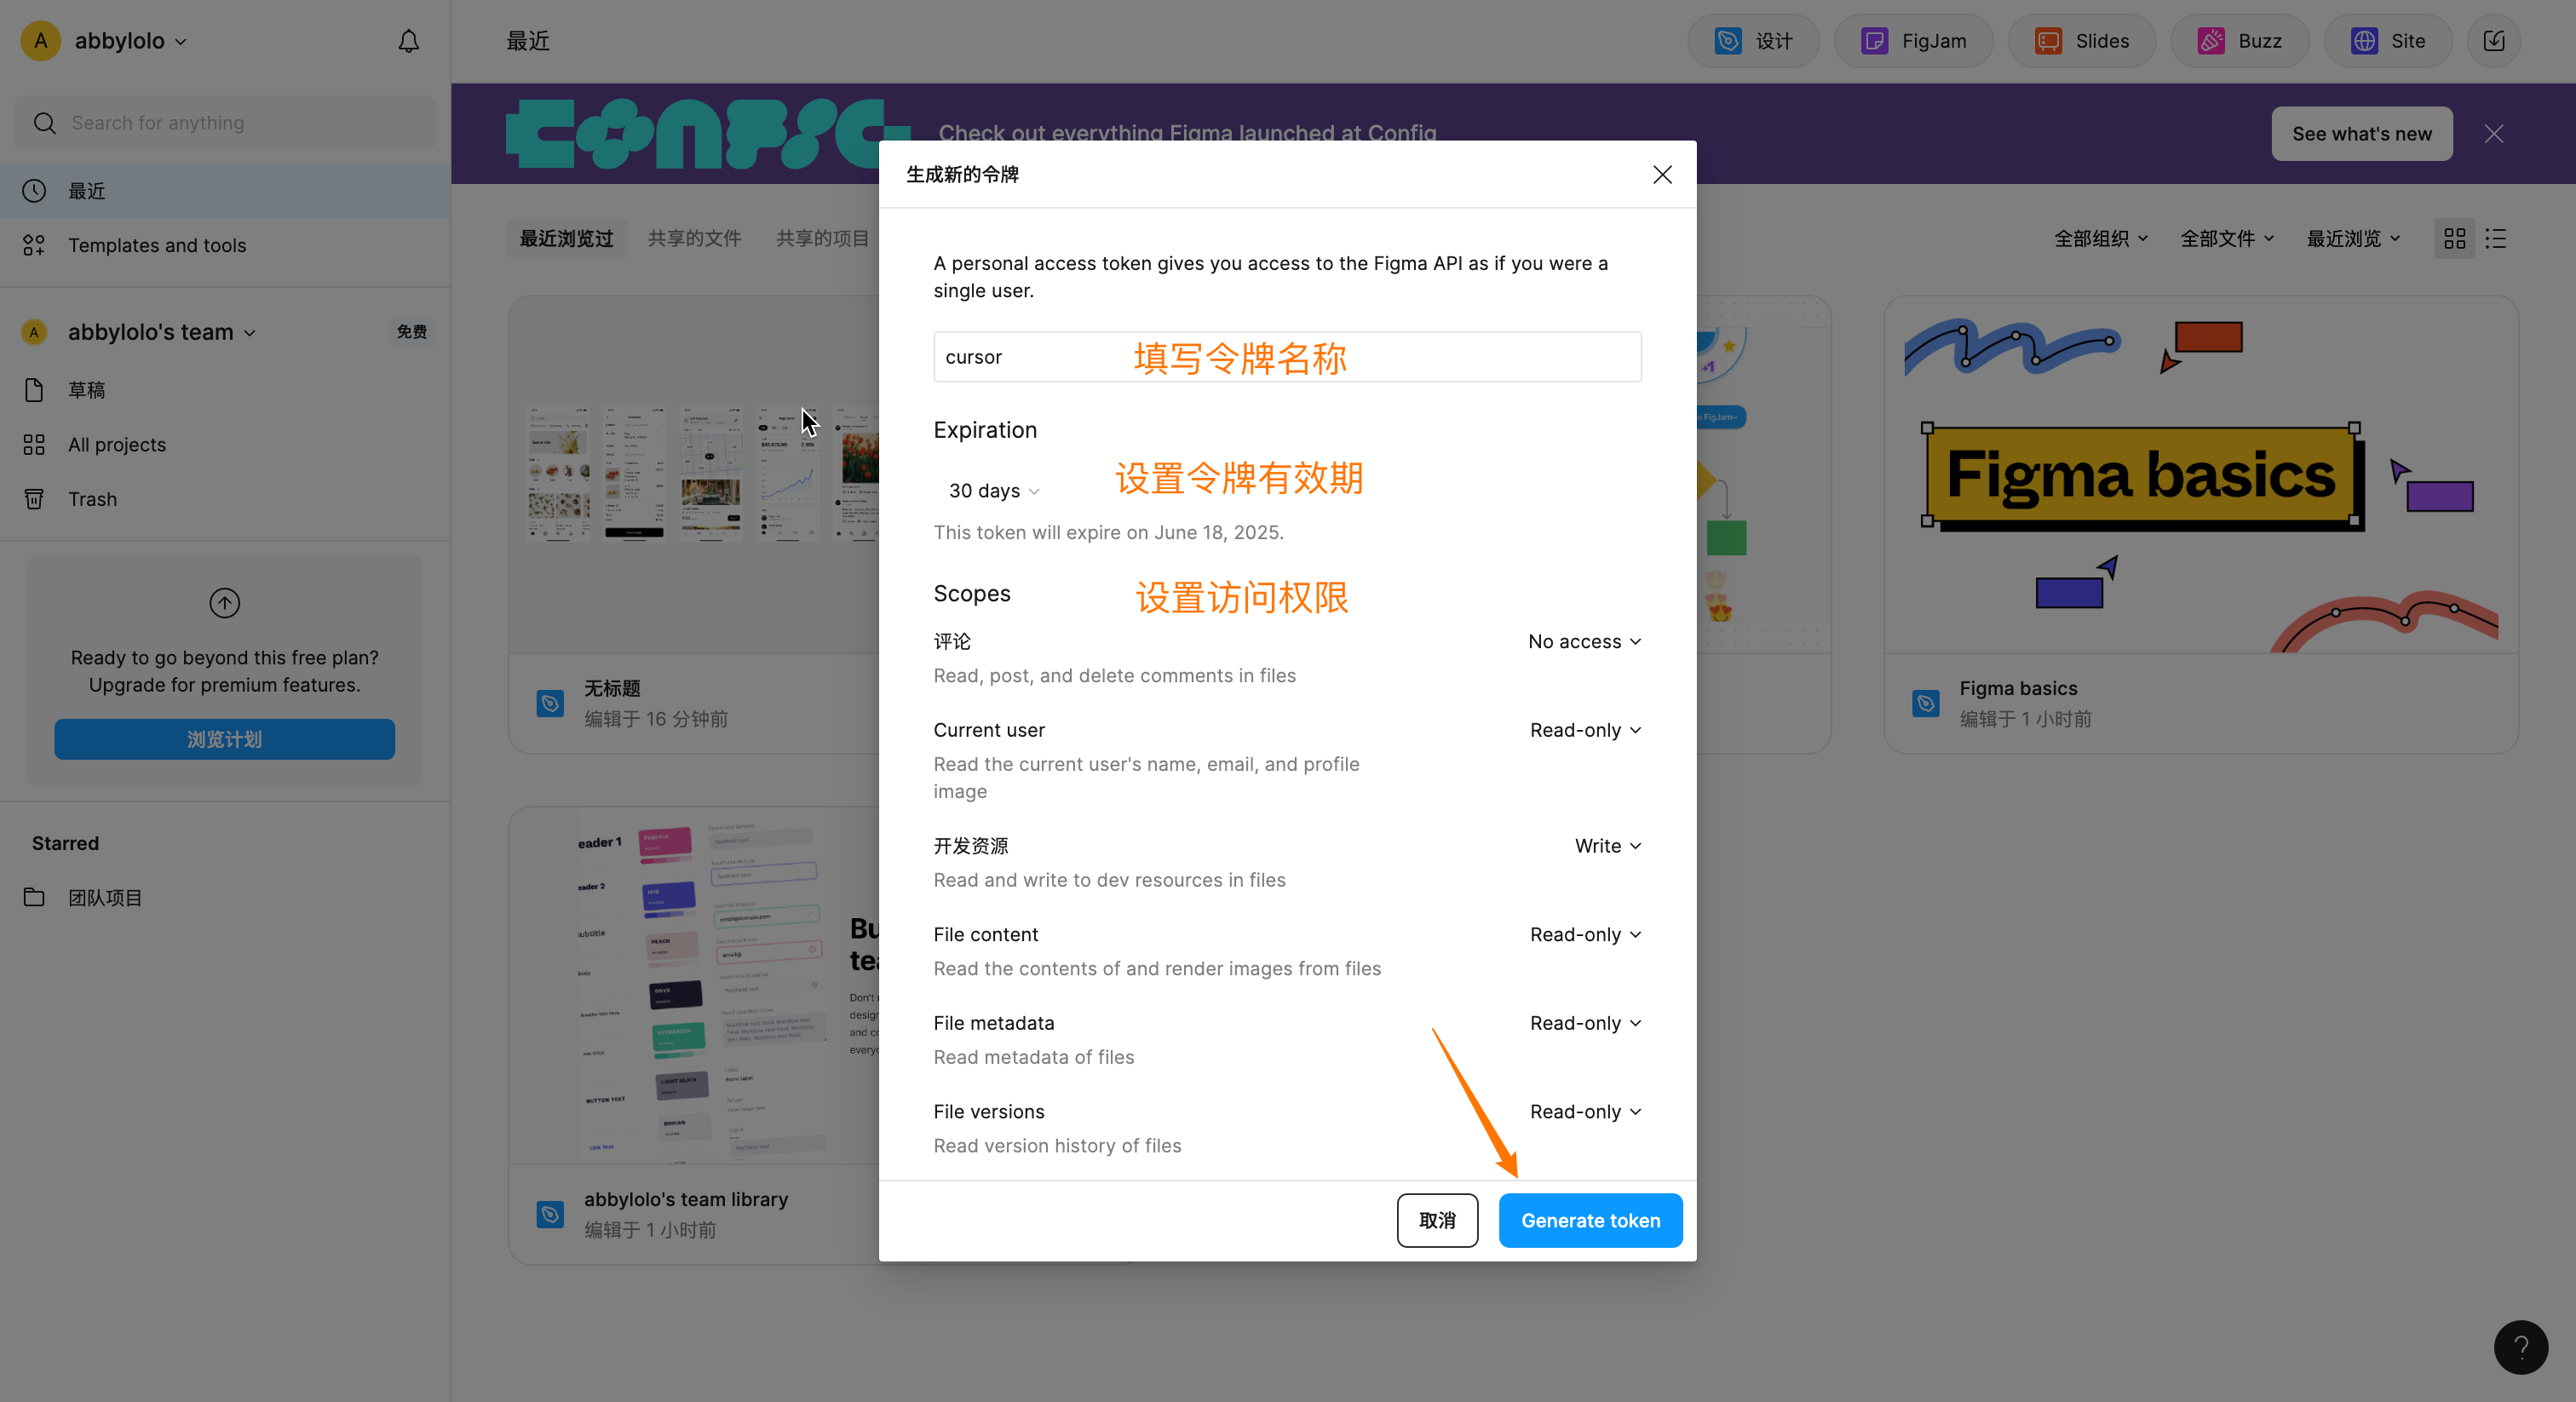This screenshot has height=1402, width=2576.
Task: Click the Generate token button
Action: (1590, 1220)
